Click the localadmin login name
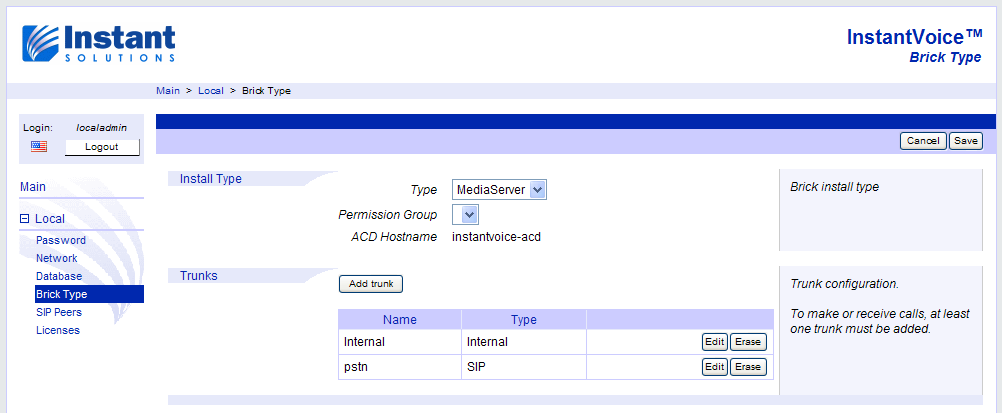This screenshot has width=1002, height=413. click(x=102, y=128)
